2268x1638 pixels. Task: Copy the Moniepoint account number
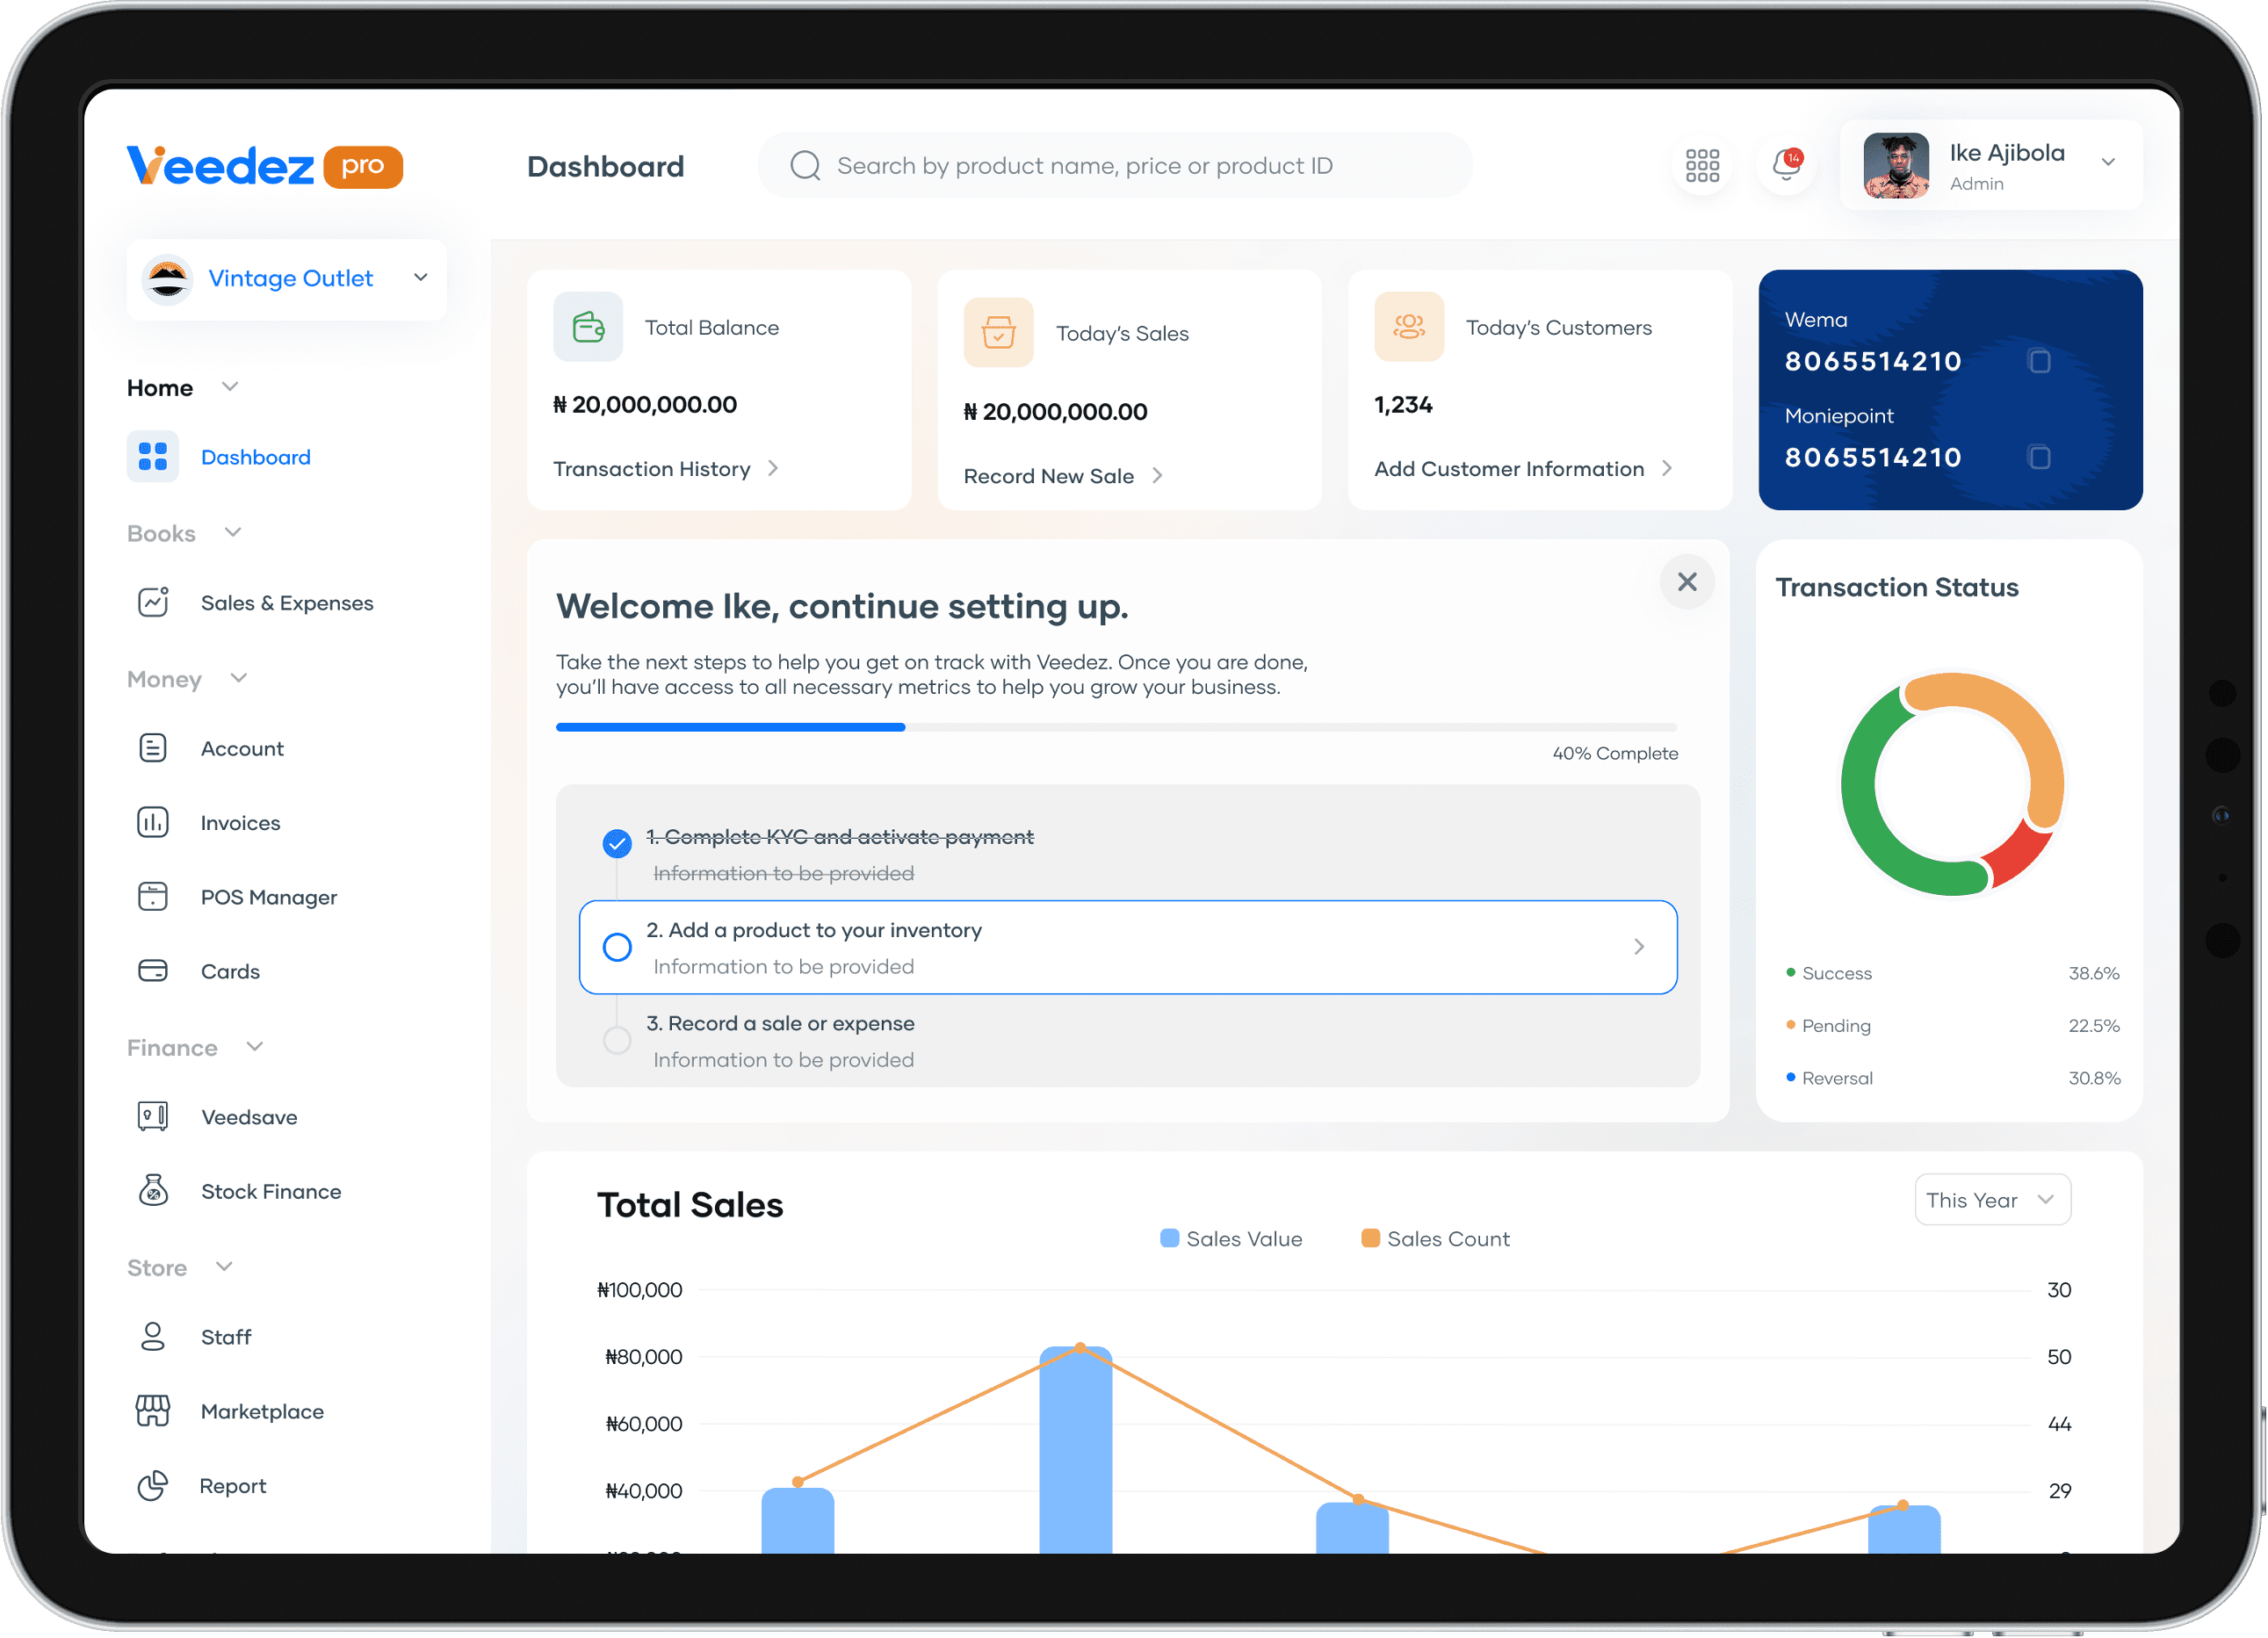pos(2039,457)
